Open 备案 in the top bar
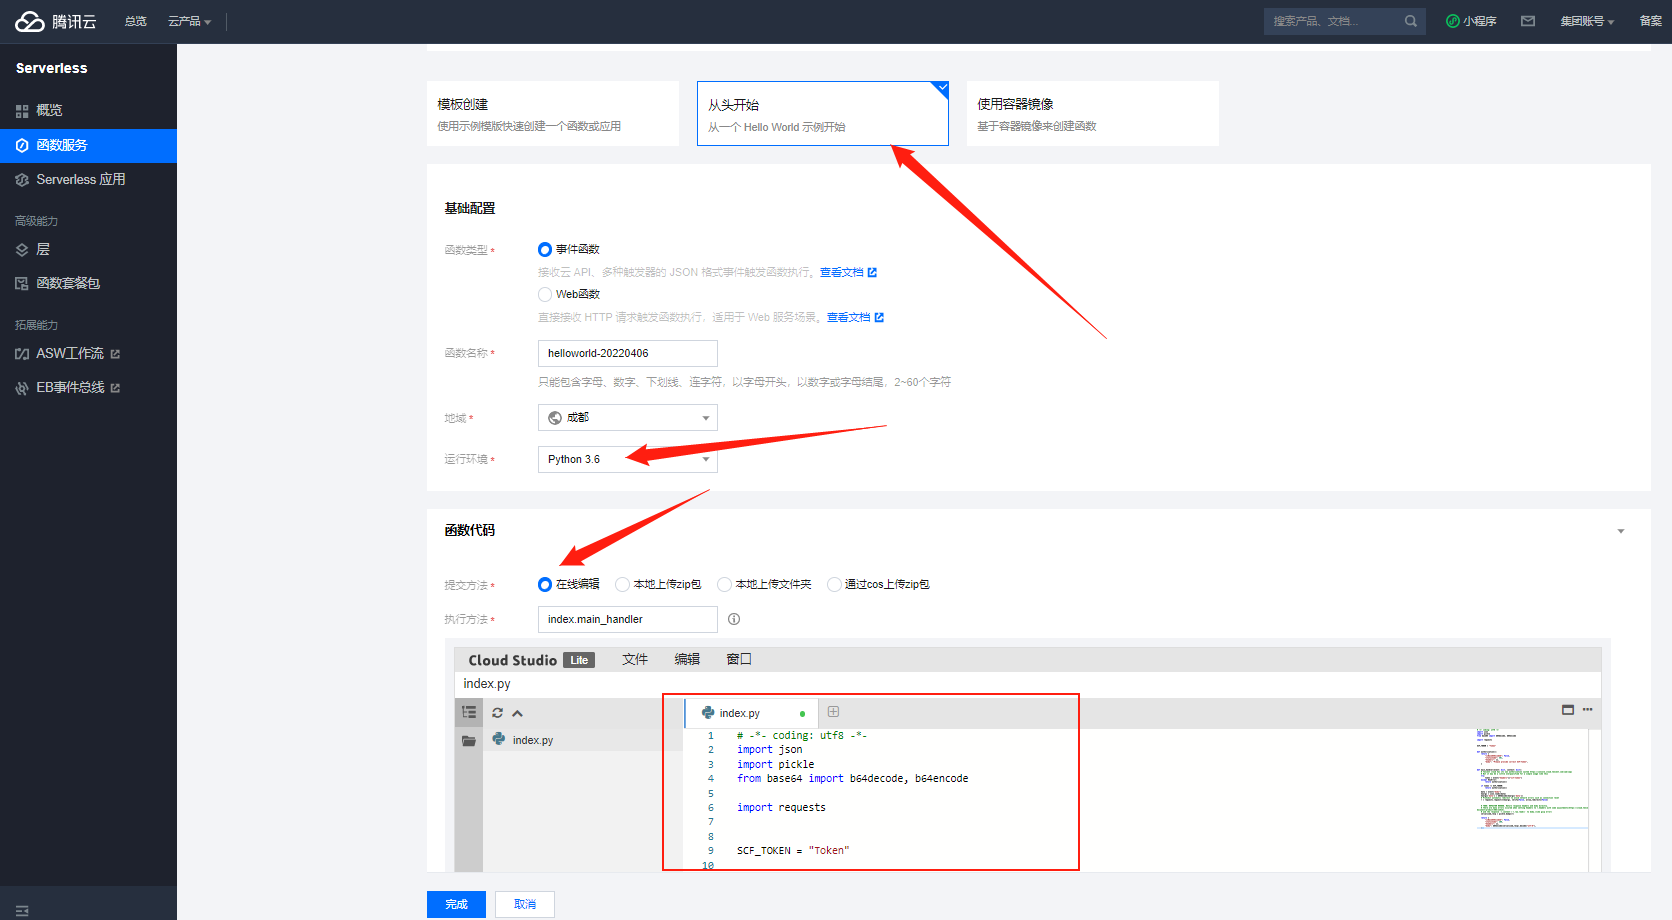1672x920 pixels. 1651,21
